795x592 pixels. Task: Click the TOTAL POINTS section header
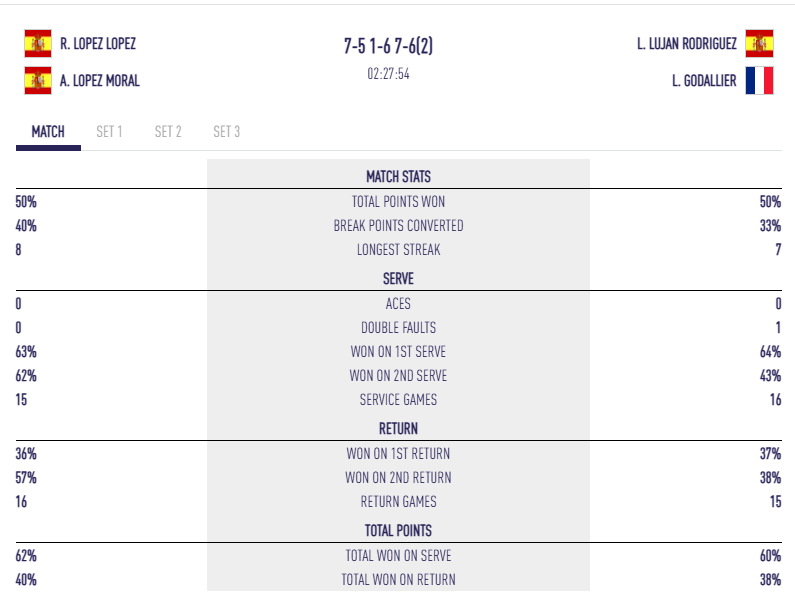pos(399,531)
